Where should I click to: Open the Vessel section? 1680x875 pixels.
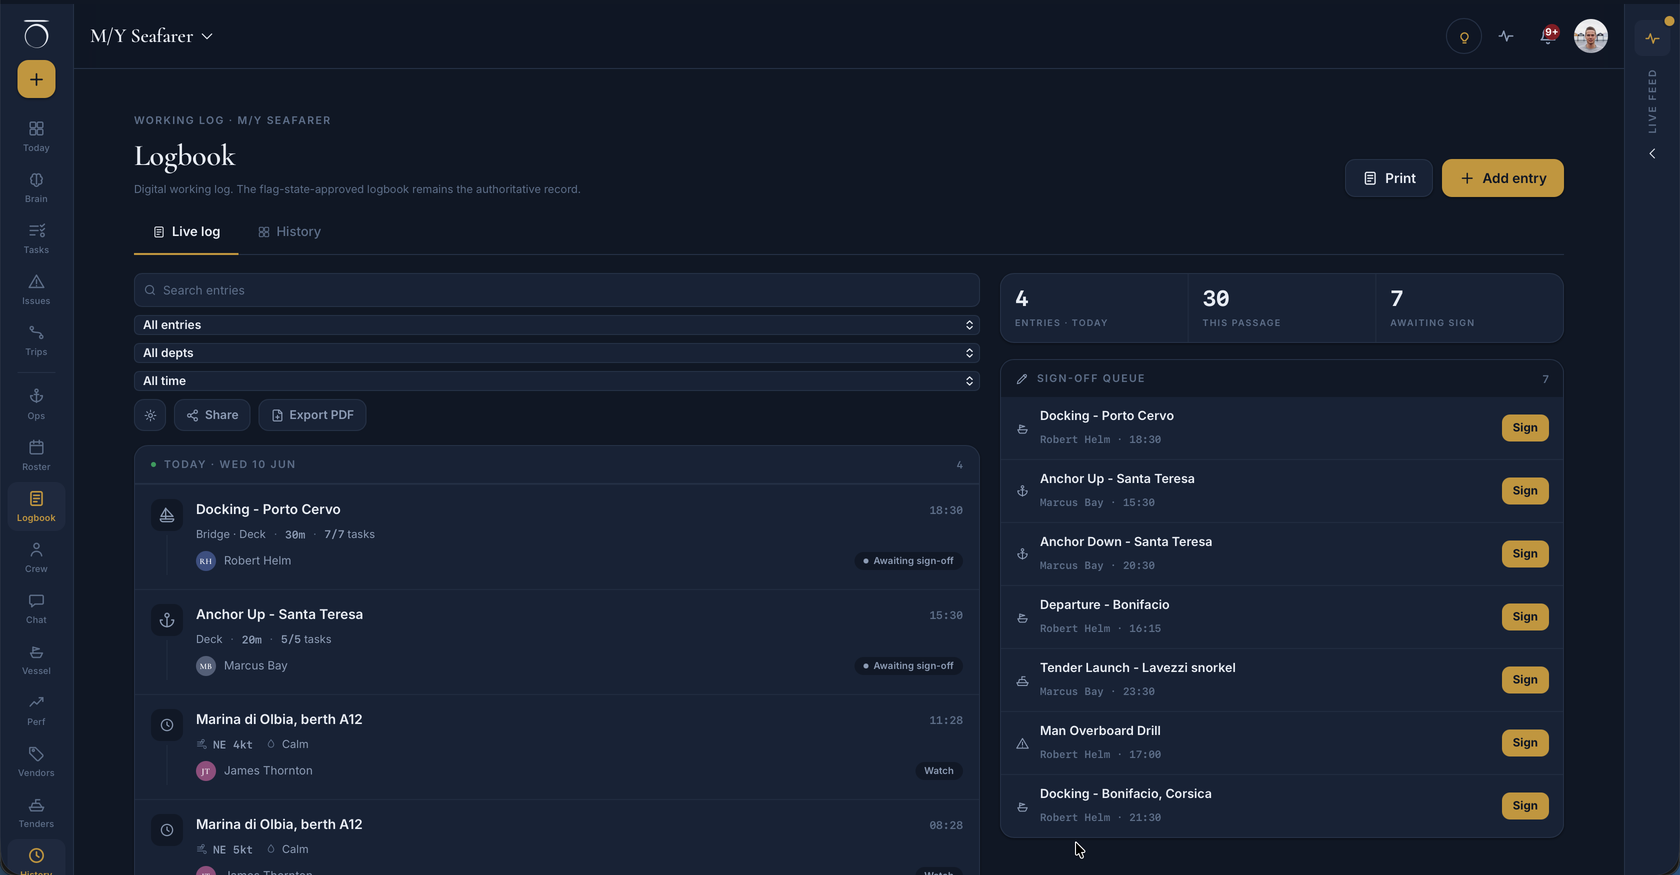[36, 659]
